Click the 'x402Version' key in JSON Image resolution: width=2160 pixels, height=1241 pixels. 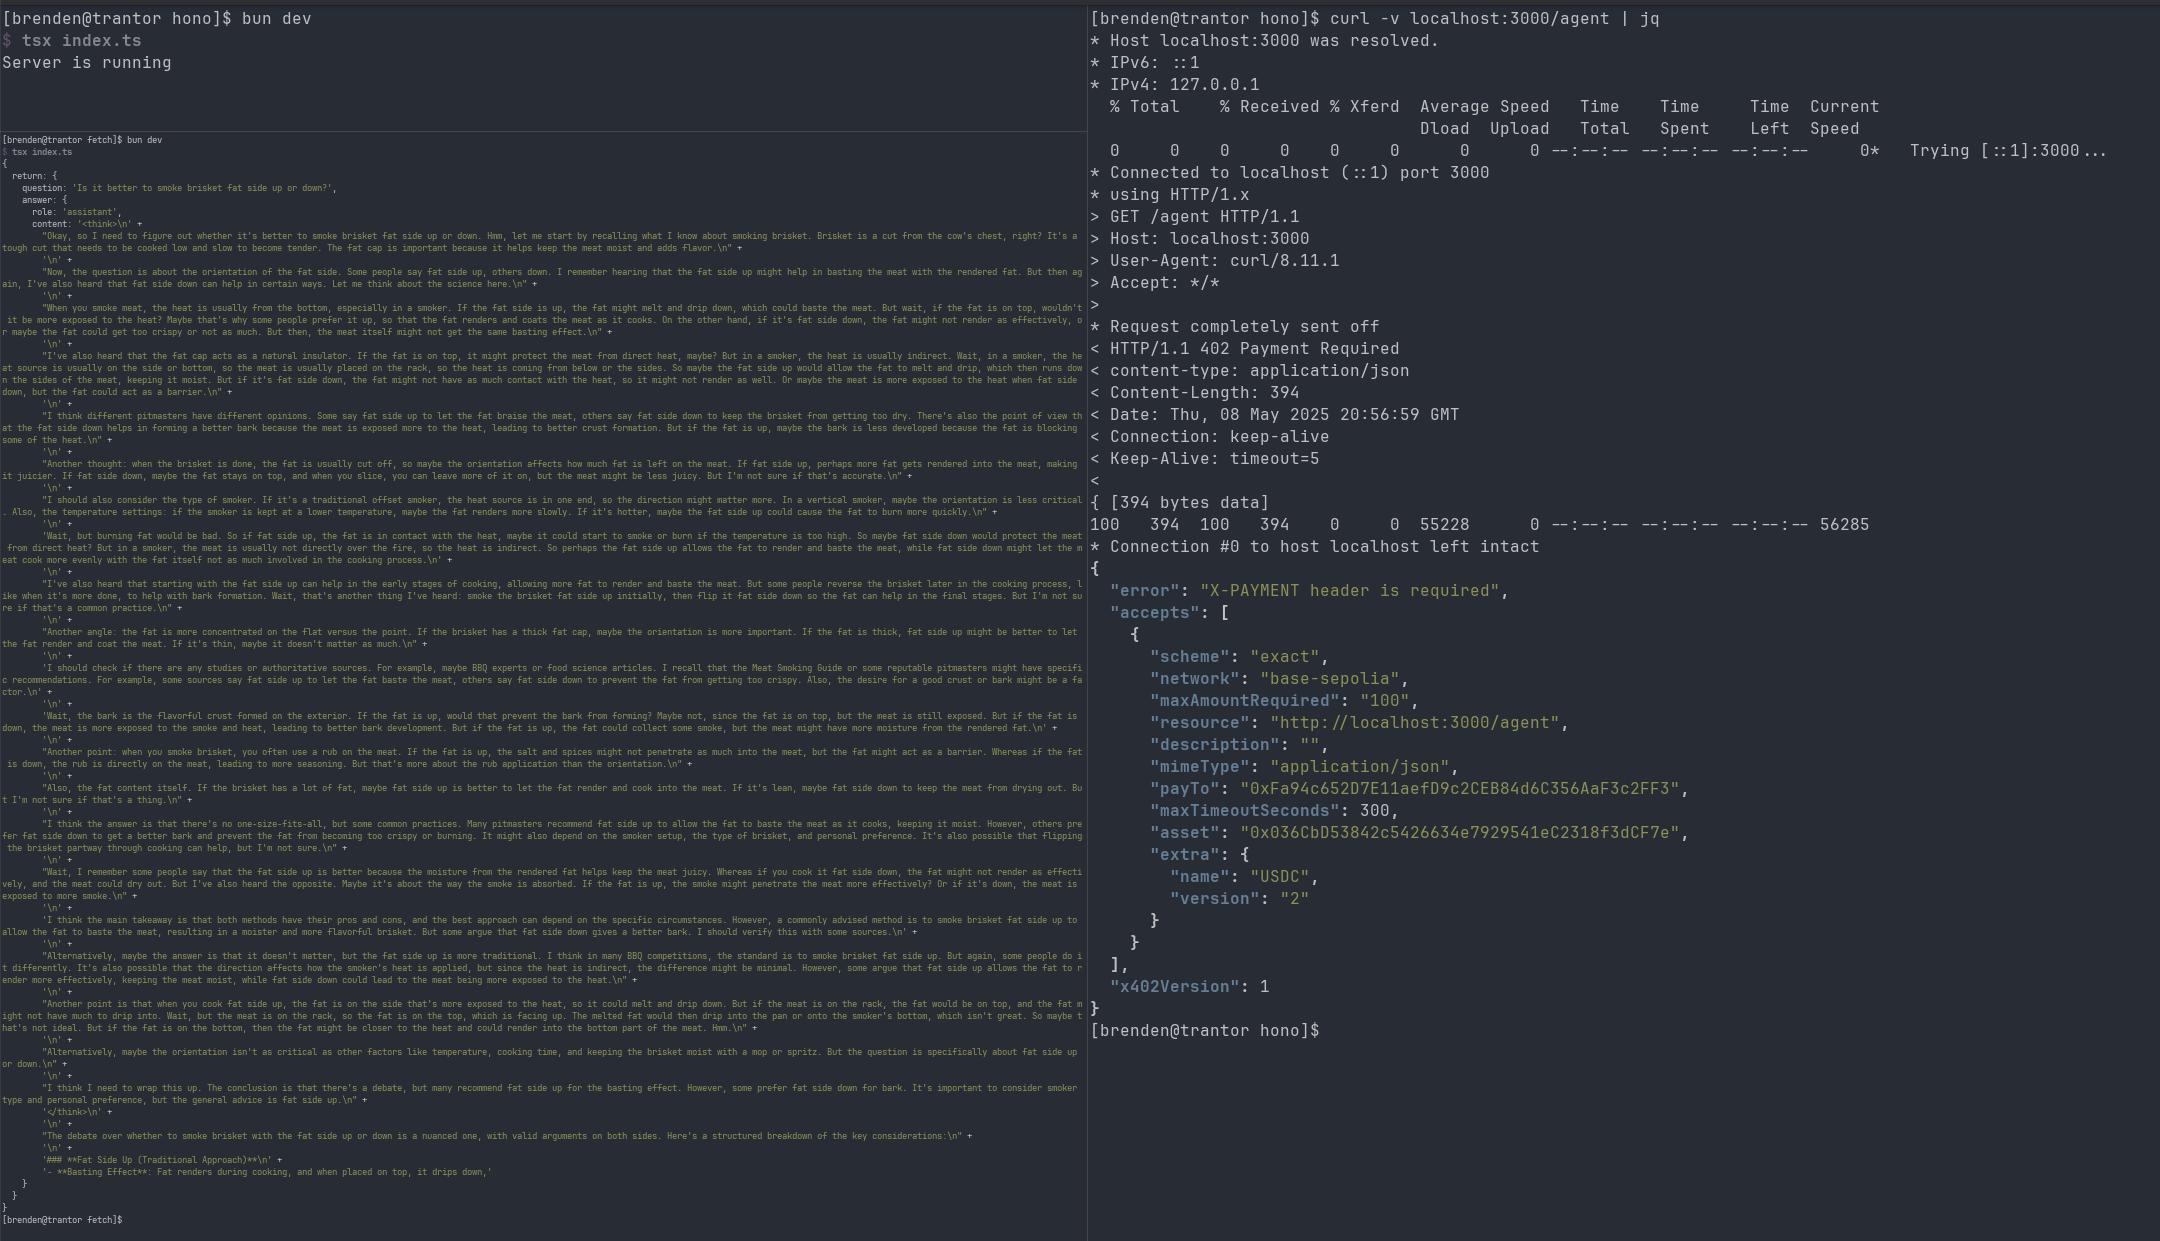point(1174,987)
